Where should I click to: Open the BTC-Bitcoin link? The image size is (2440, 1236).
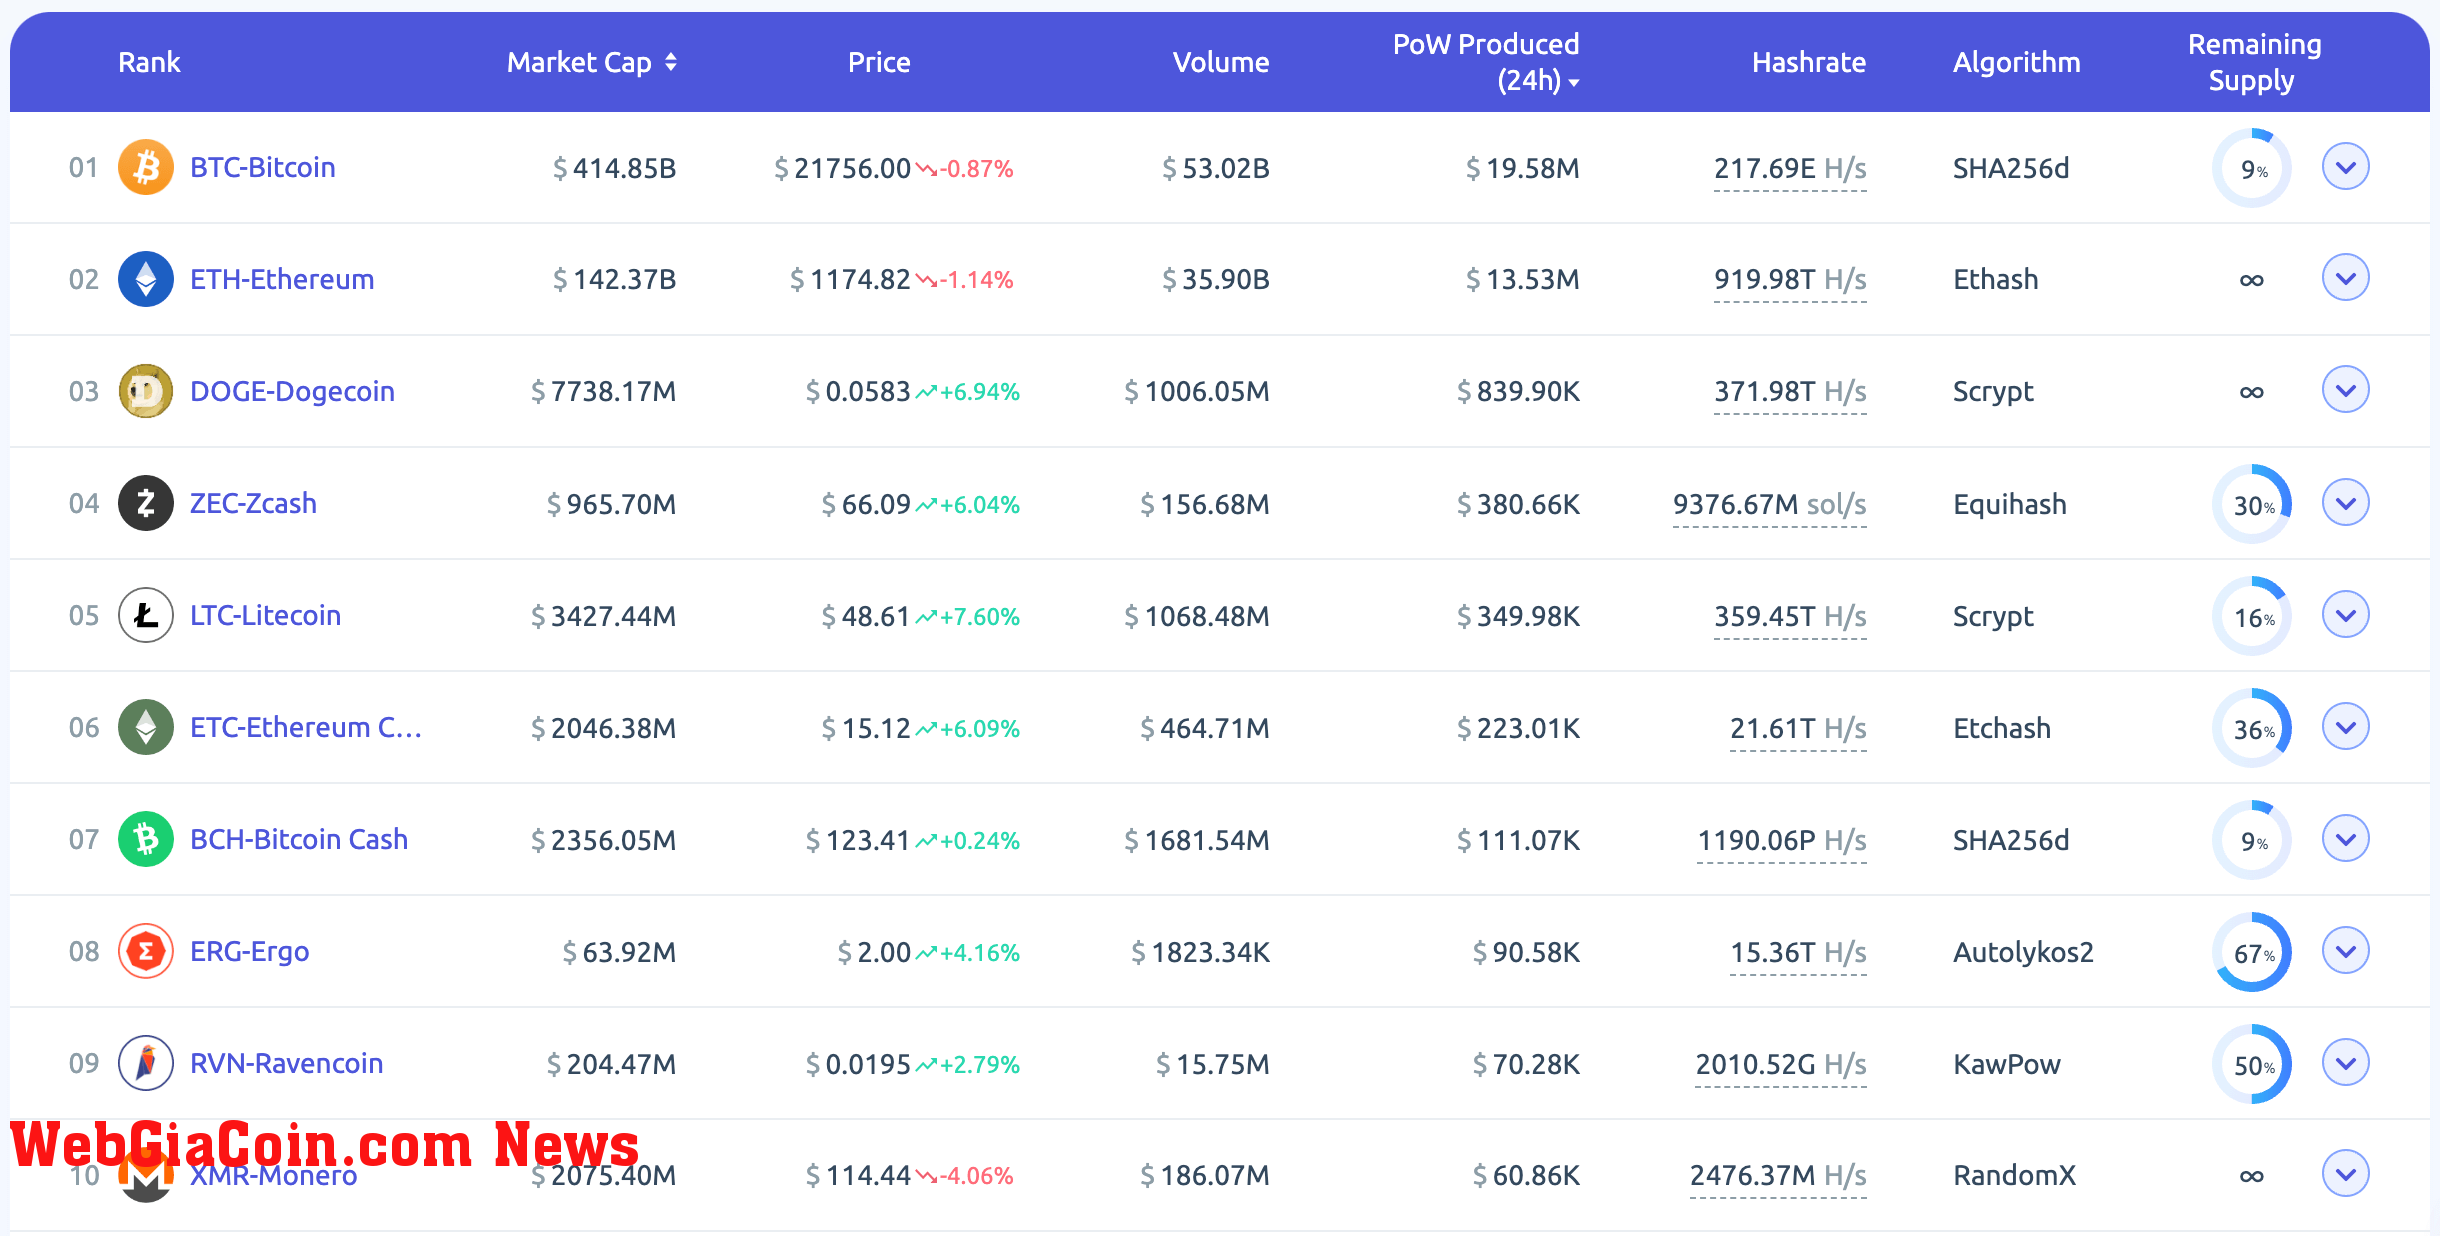[x=263, y=167]
